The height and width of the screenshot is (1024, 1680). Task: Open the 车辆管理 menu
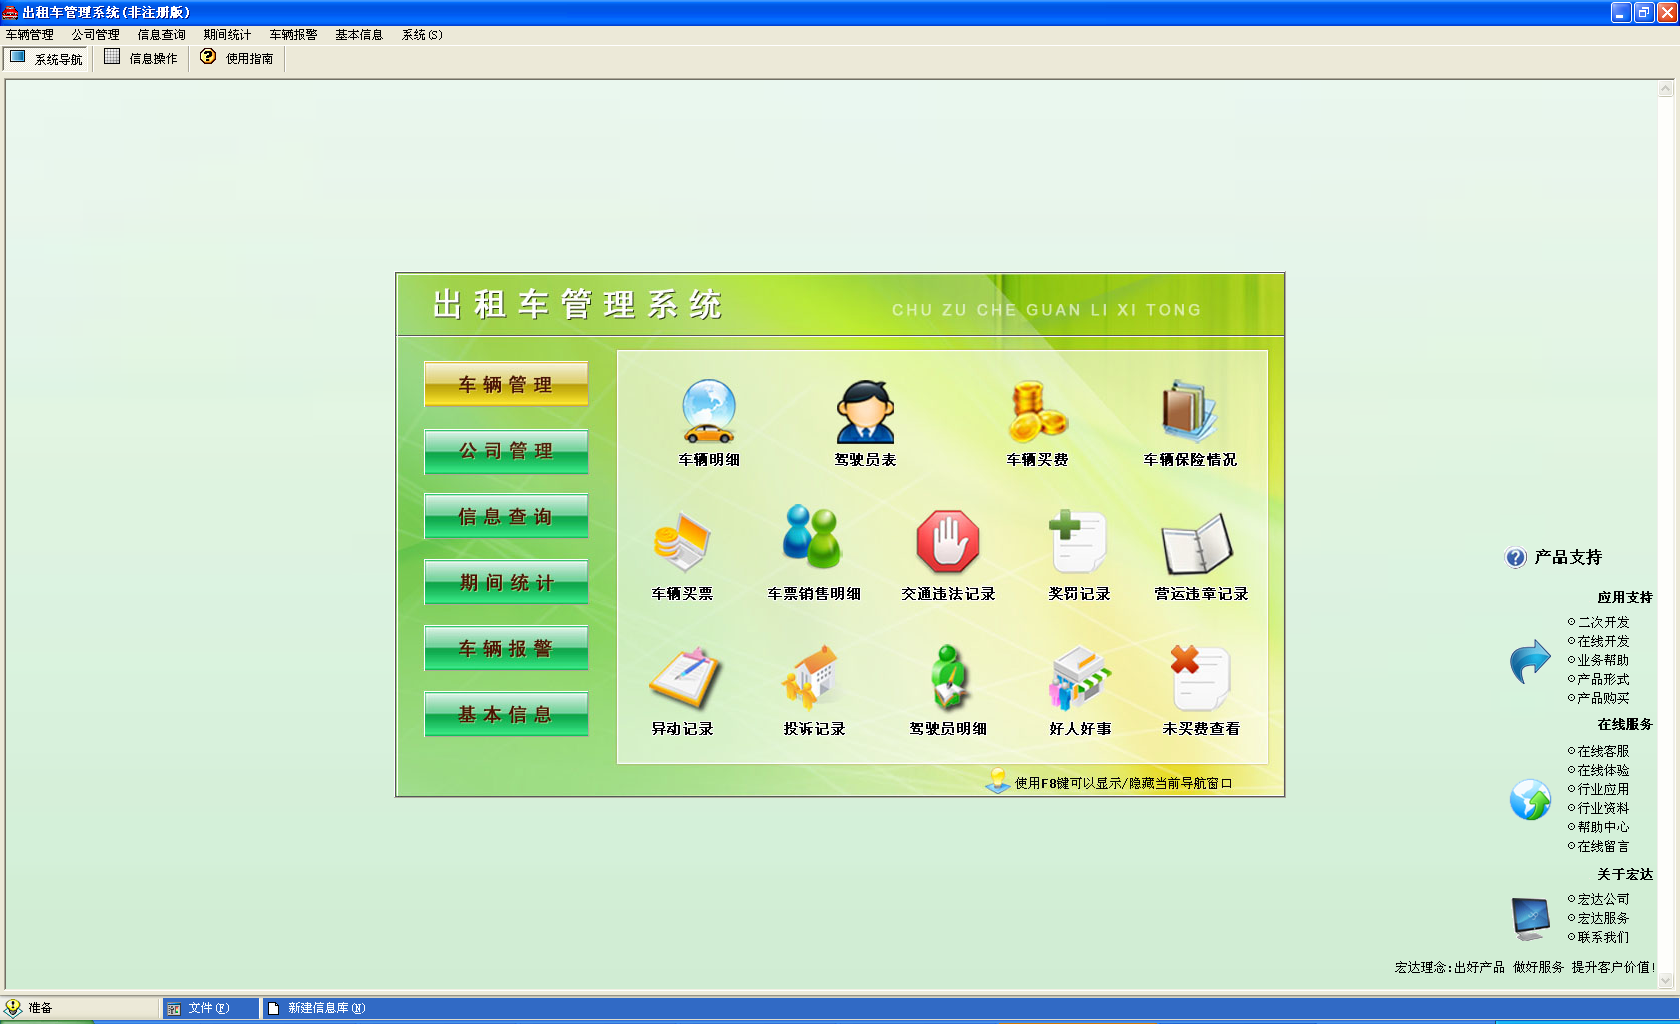coord(30,35)
